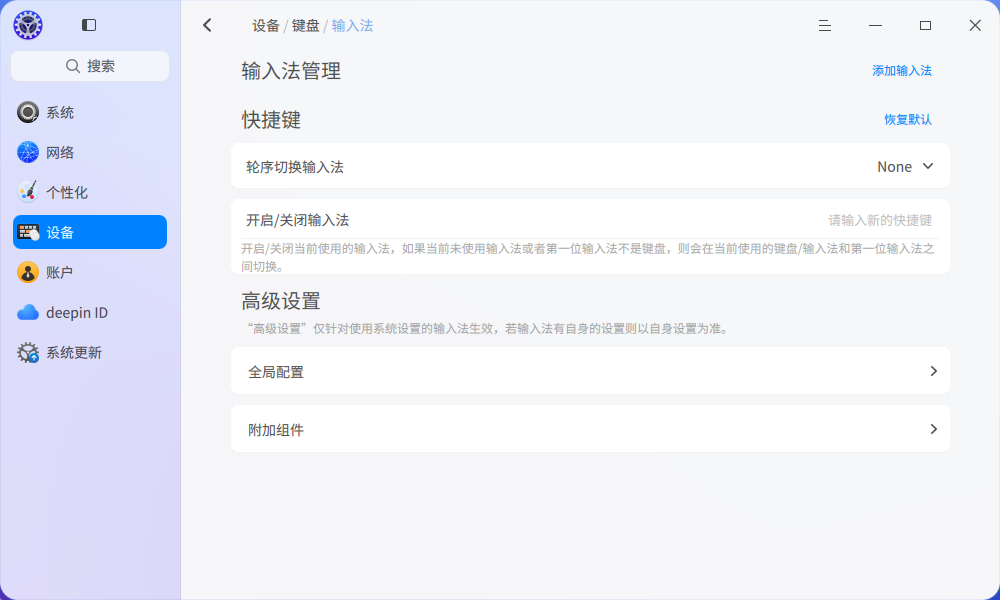Click the 开启/关闭输入法 label
Viewport: 1000px width, 600px height.
click(297, 220)
